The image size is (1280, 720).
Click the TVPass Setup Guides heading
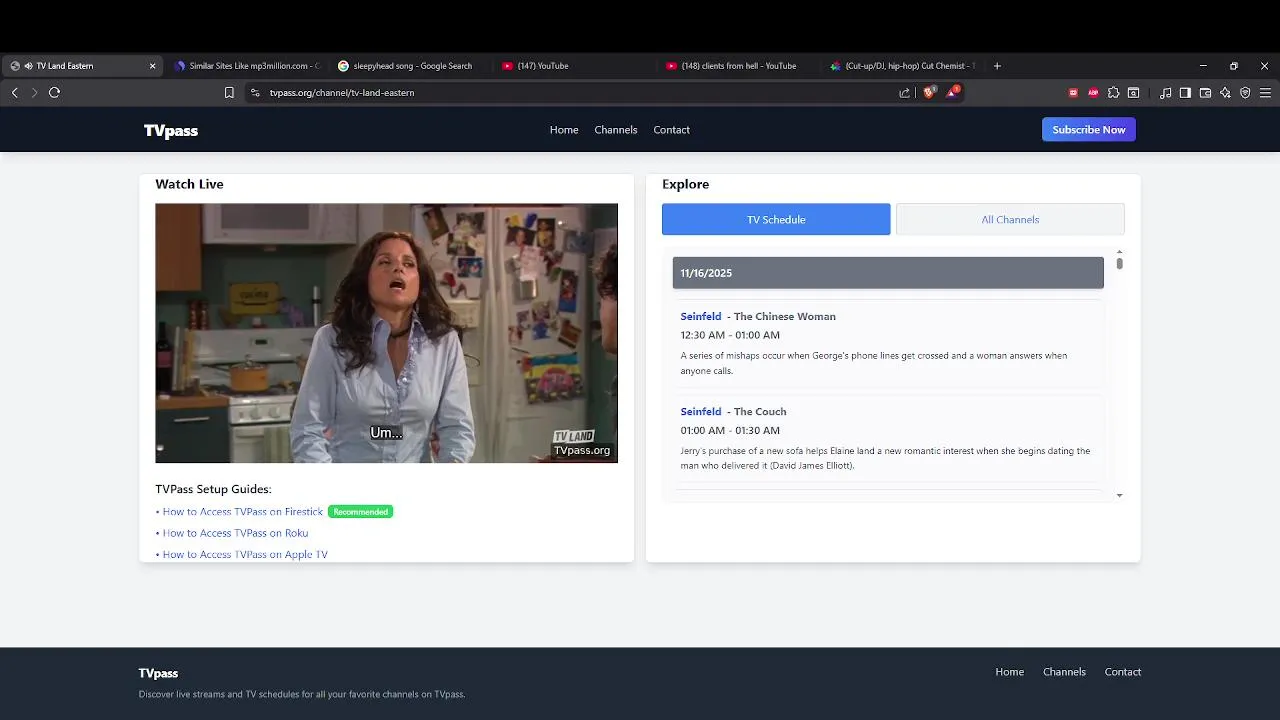coord(213,489)
